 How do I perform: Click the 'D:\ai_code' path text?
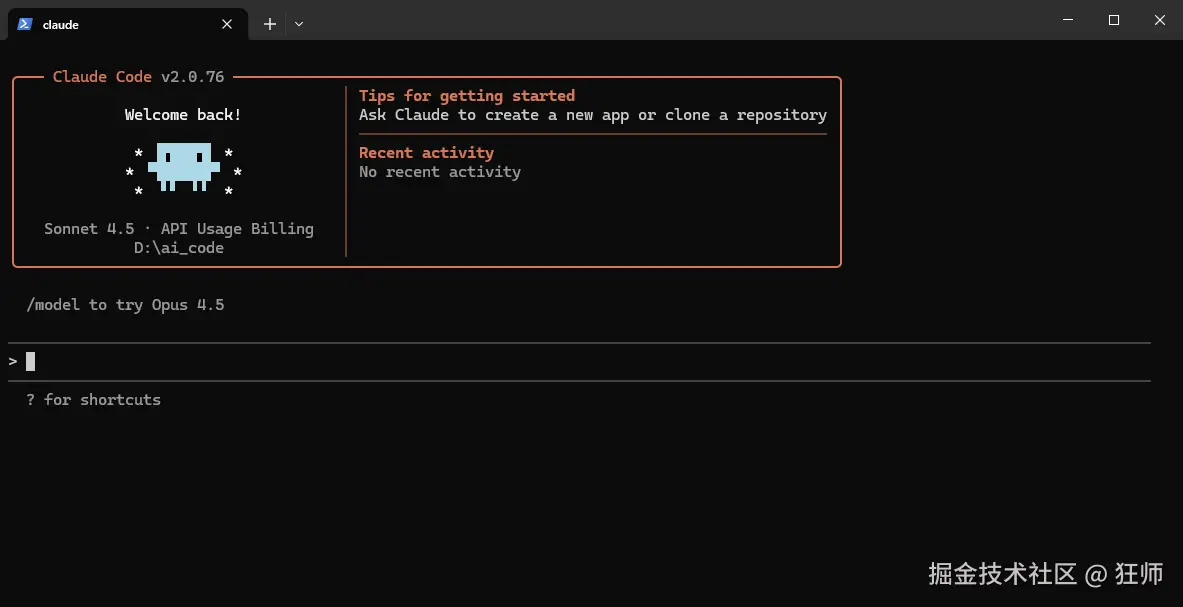[x=179, y=248]
